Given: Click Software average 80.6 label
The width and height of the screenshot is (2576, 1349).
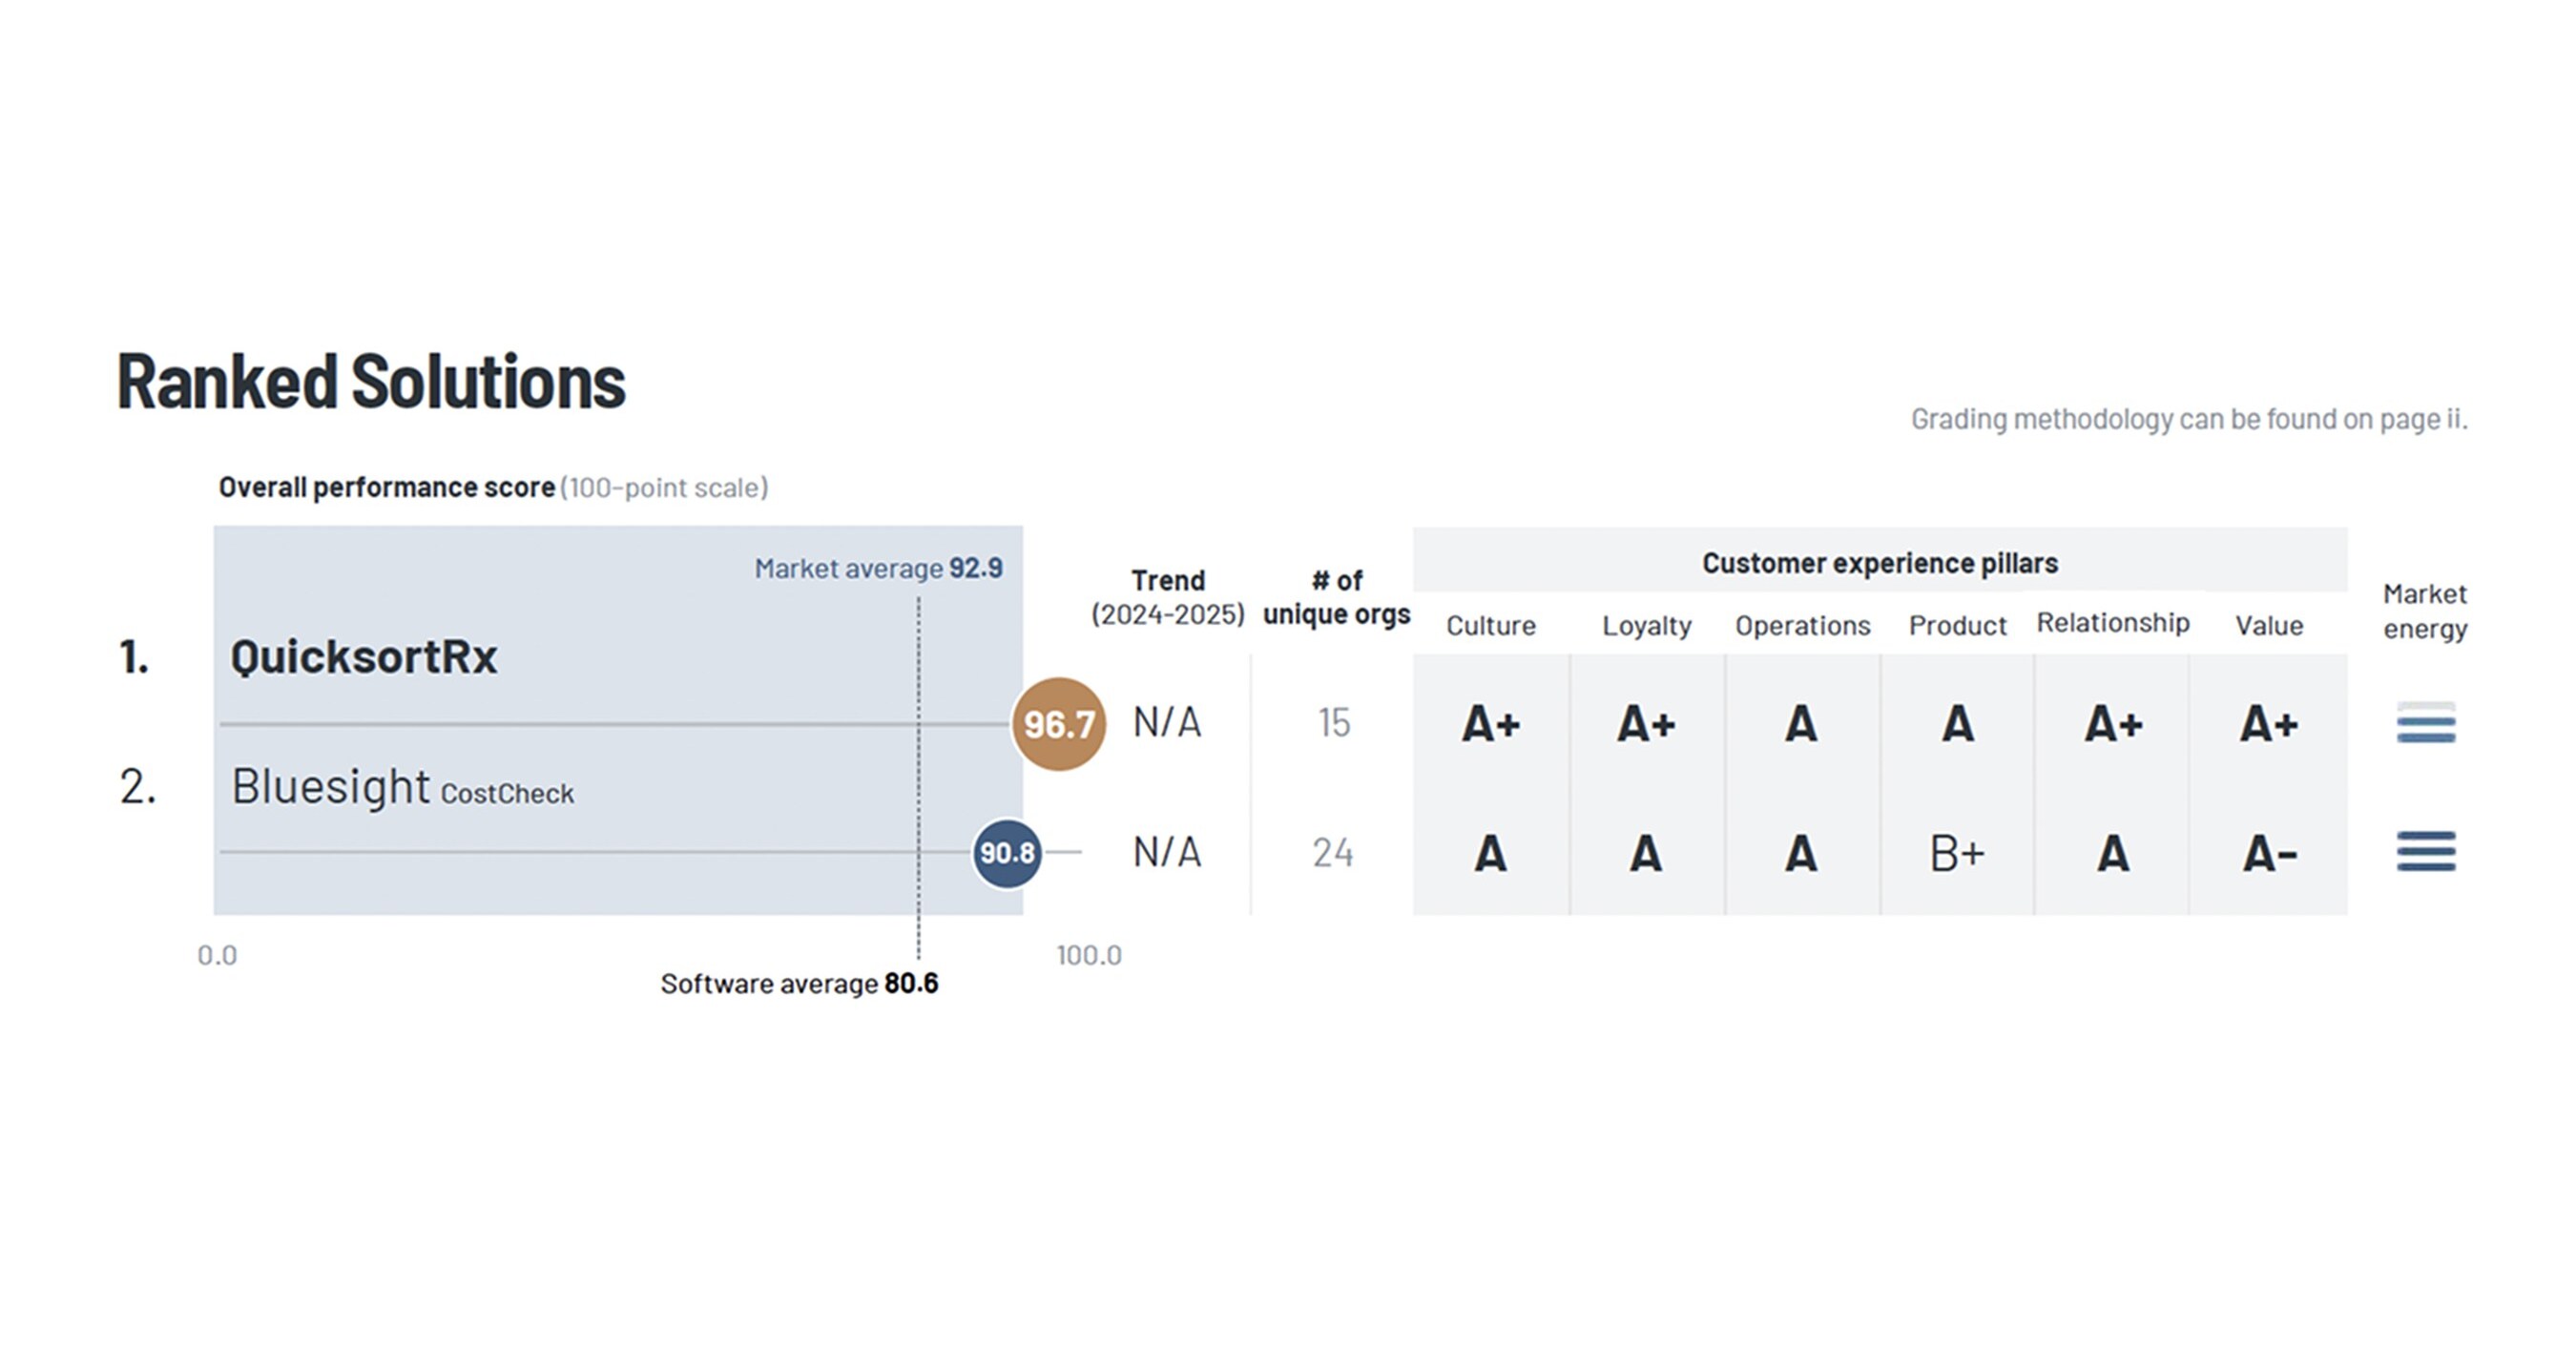Looking at the screenshot, I should click(799, 984).
